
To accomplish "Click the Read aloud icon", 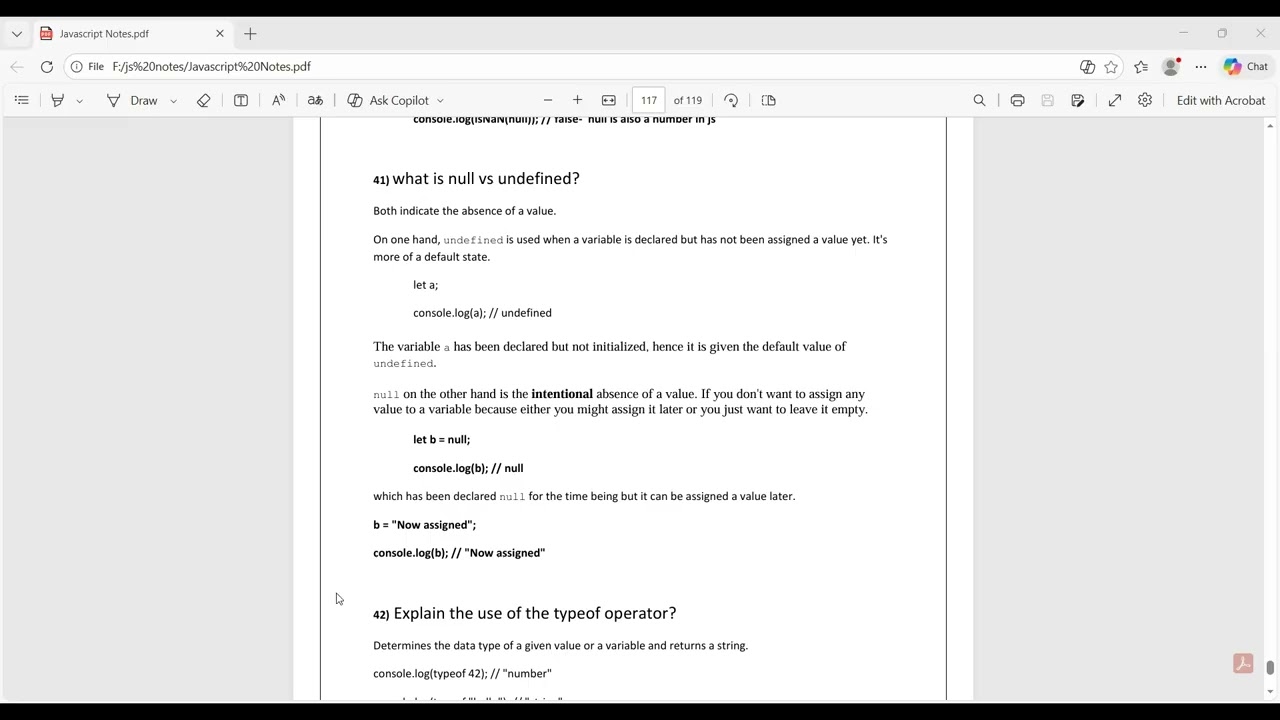I will 278,100.
